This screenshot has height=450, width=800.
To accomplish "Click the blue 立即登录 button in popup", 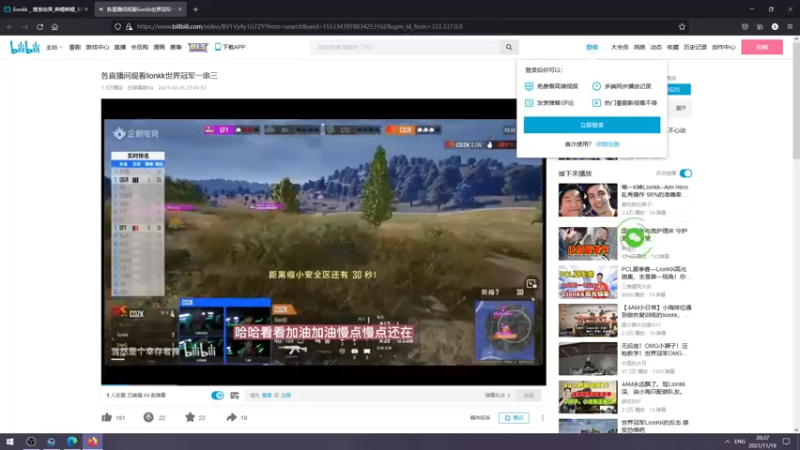I will [x=592, y=125].
